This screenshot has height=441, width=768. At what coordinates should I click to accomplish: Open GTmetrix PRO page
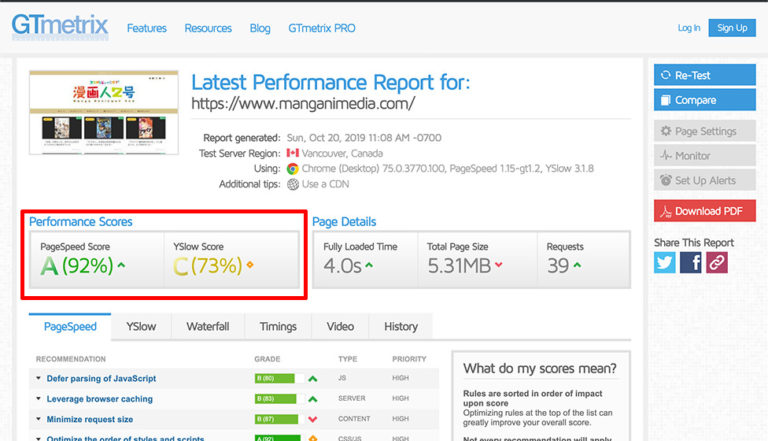[322, 28]
